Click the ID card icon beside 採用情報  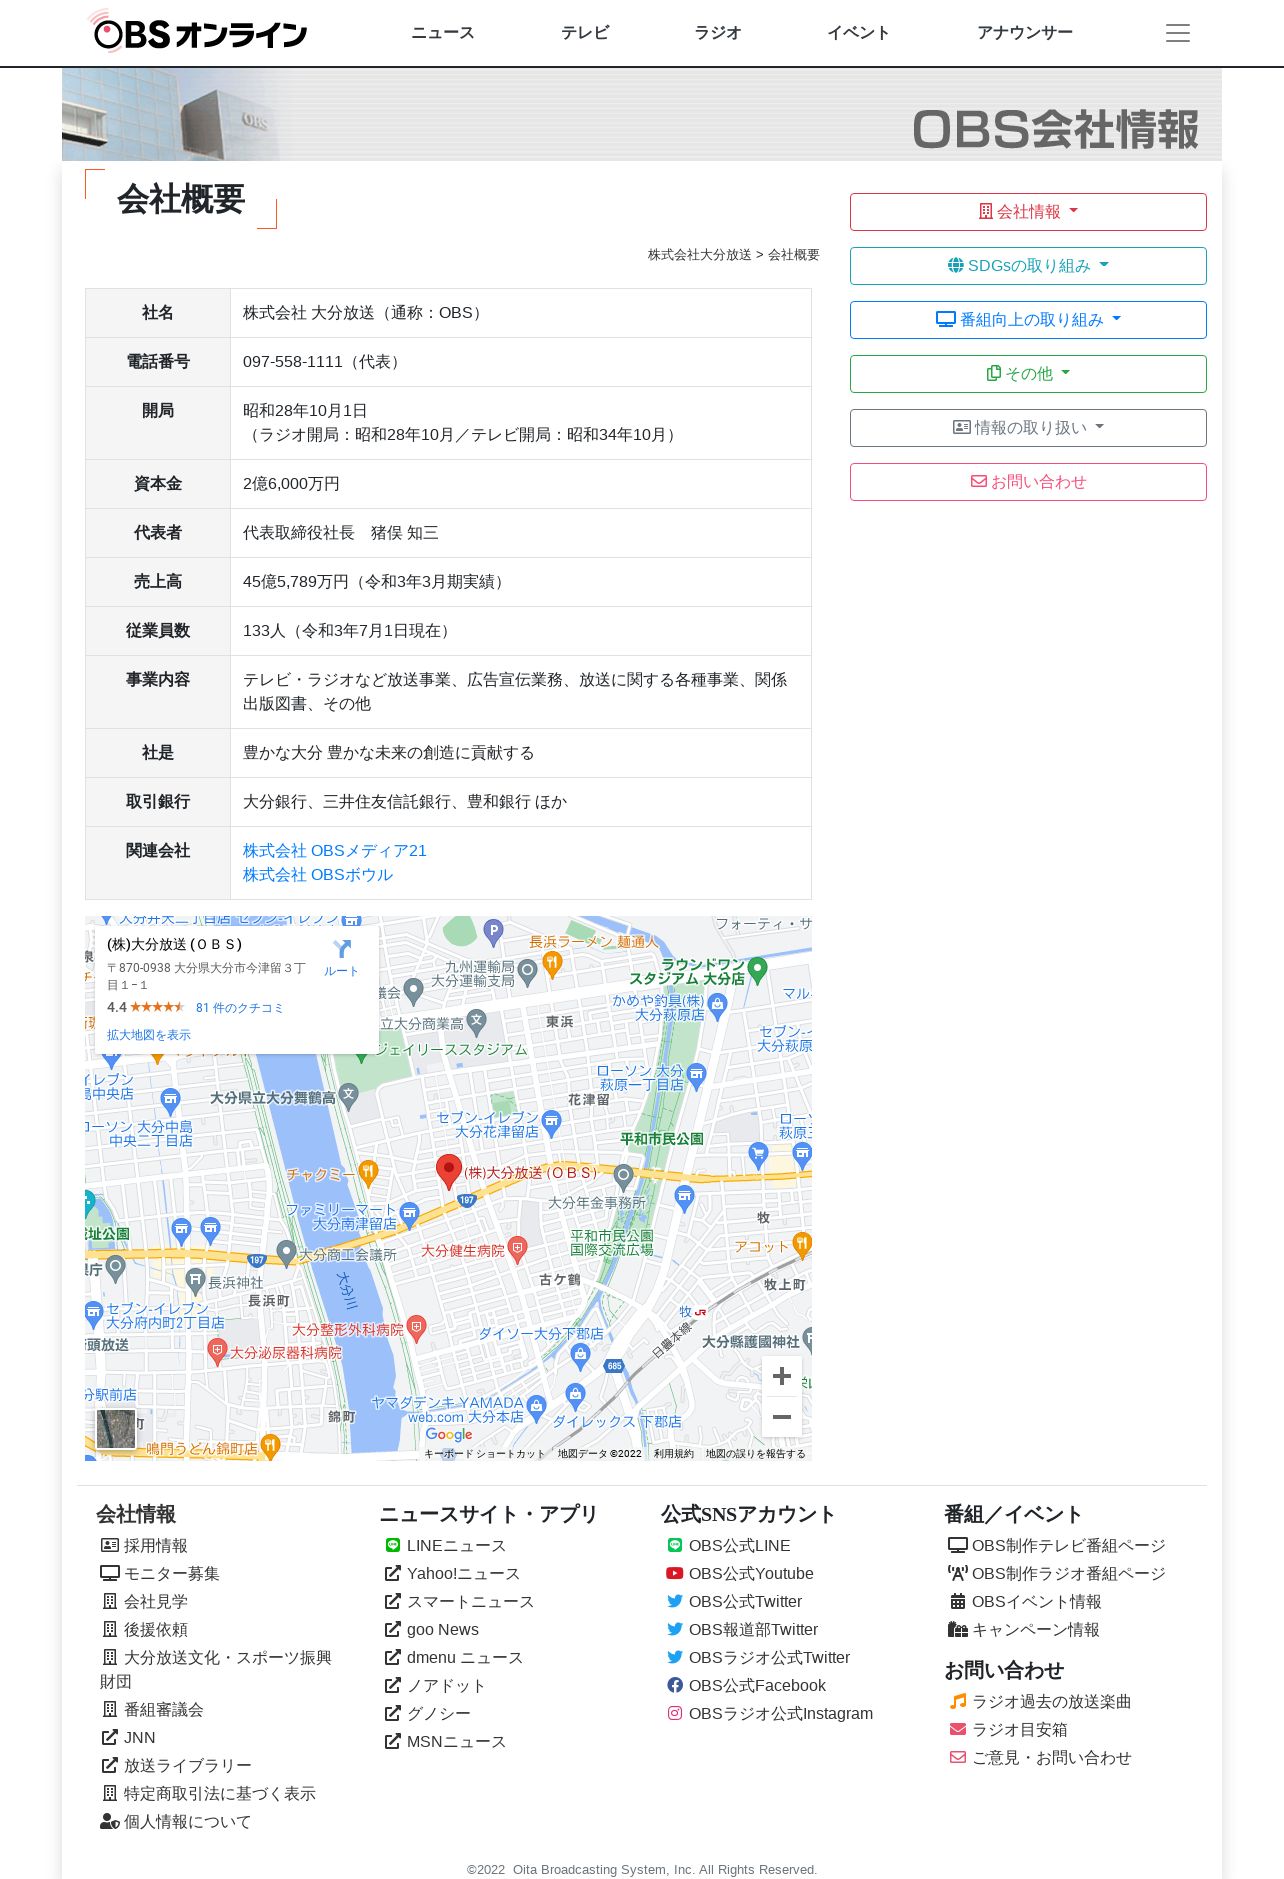click(x=110, y=1545)
